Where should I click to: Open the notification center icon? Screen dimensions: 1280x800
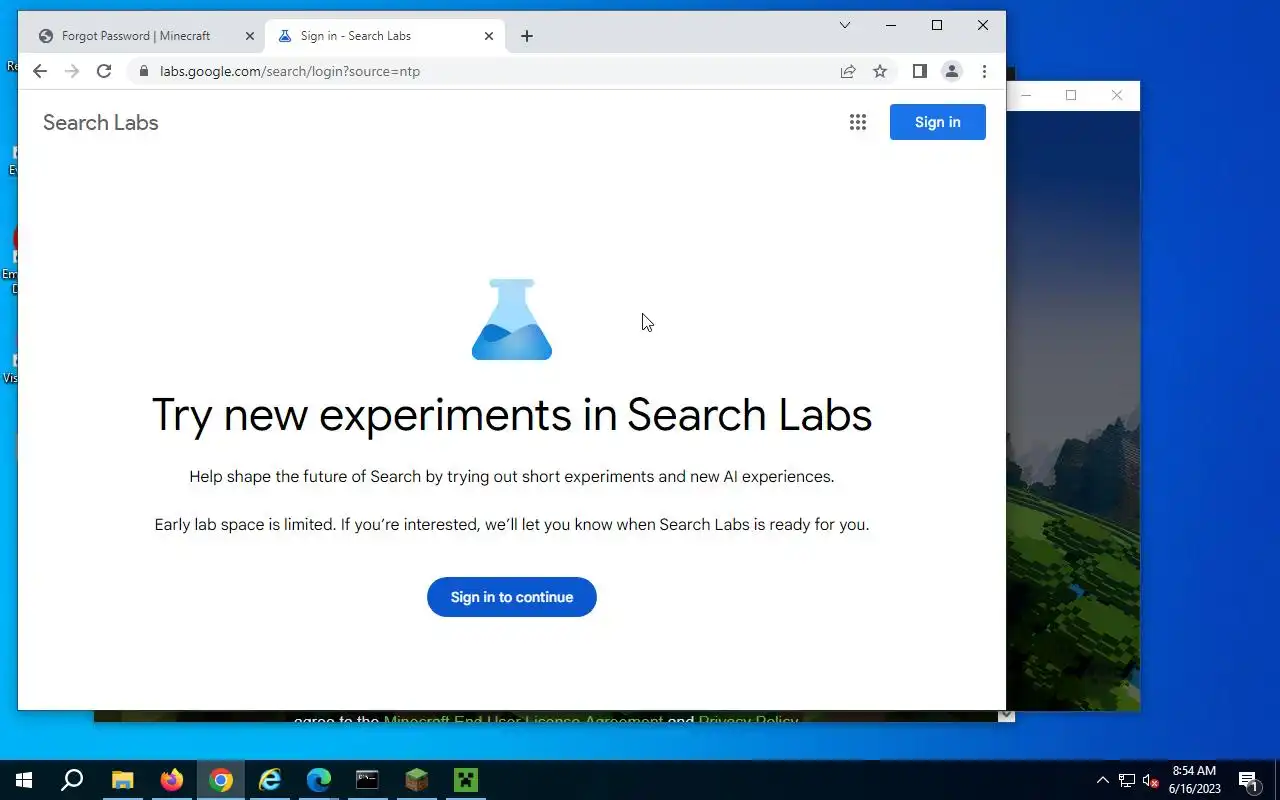click(x=1249, y=780)
